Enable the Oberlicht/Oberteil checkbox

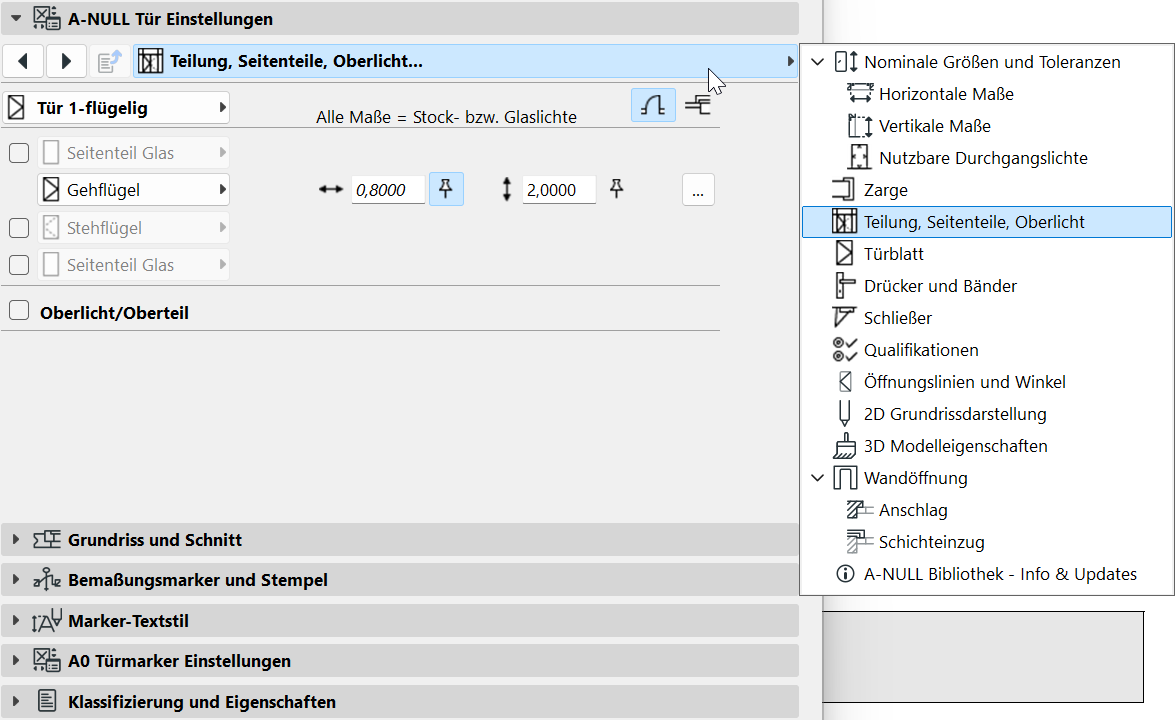(18, 312)
